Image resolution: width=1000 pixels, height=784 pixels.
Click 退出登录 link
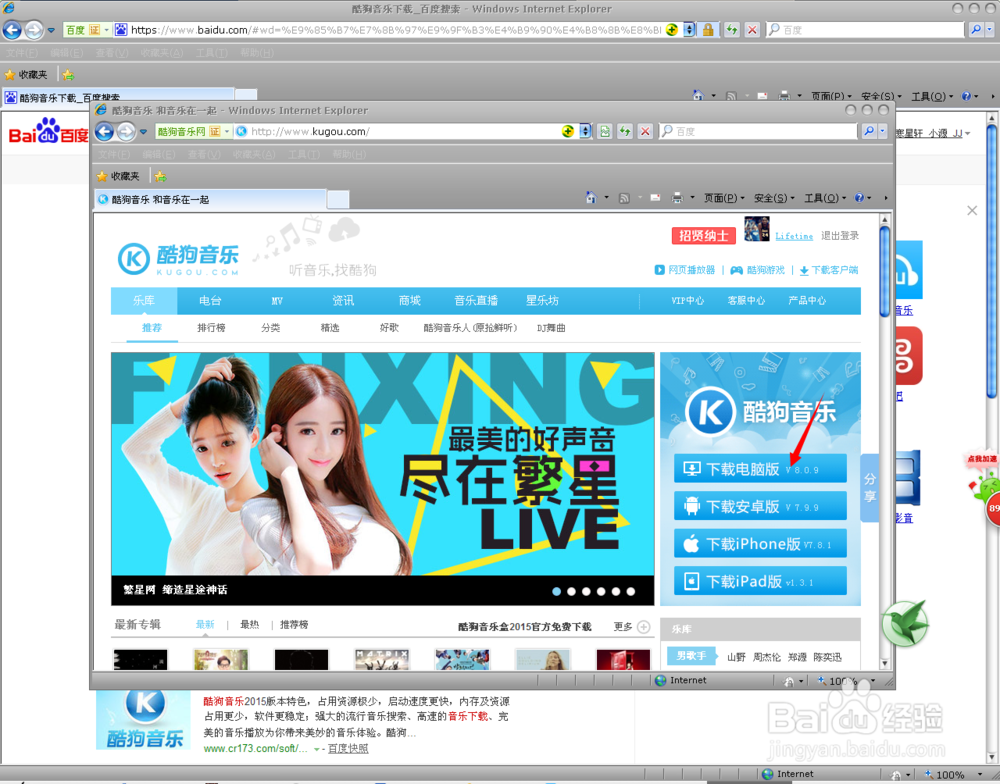pos(839,235)
